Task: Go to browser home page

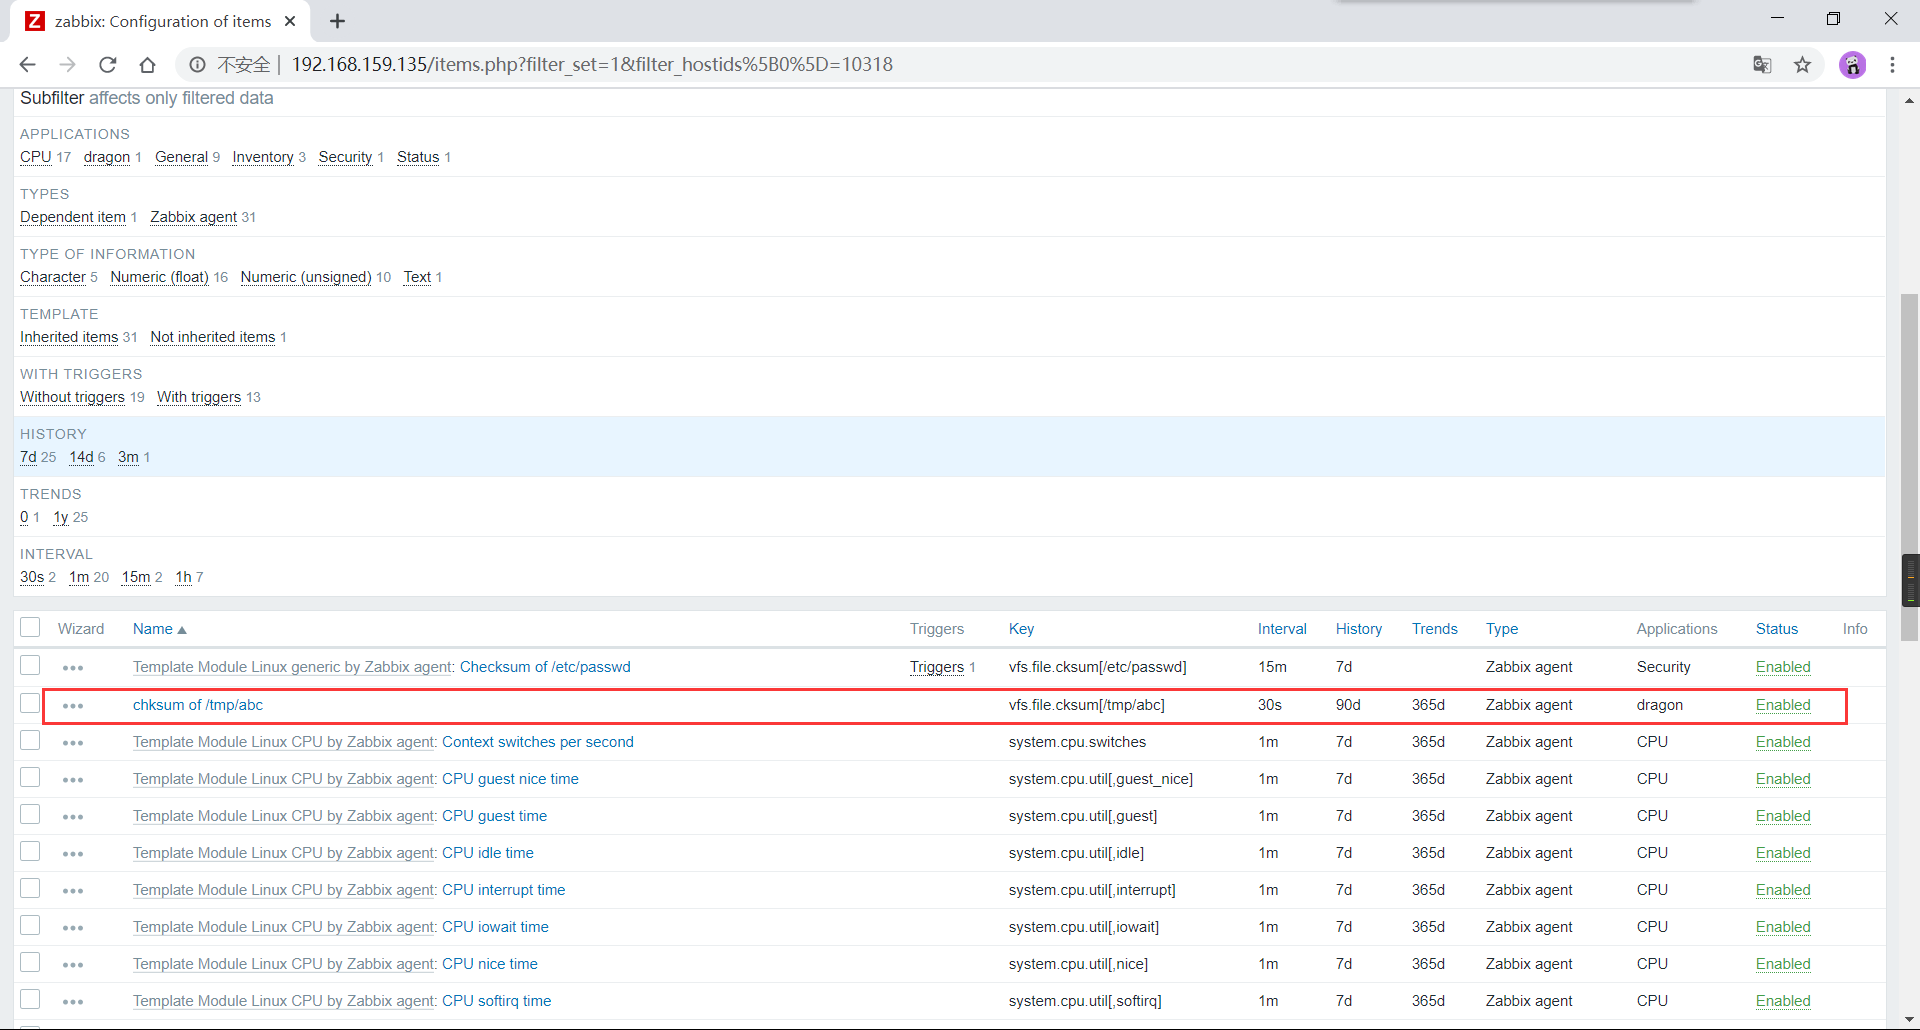Action: [x=147, y=65]
